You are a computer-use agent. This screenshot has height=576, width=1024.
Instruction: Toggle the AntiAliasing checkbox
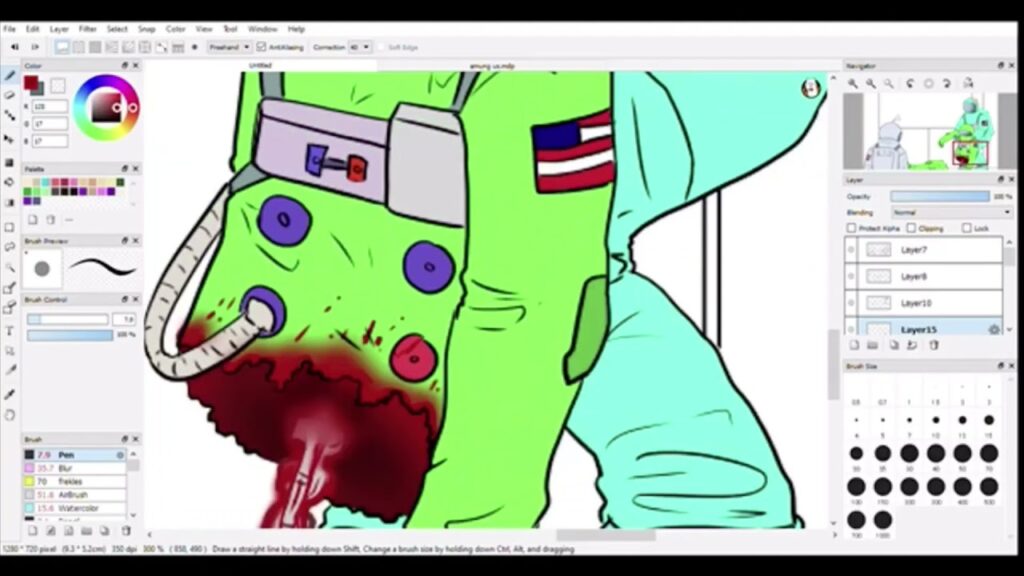pyautogui.click(x=262, y=47)
